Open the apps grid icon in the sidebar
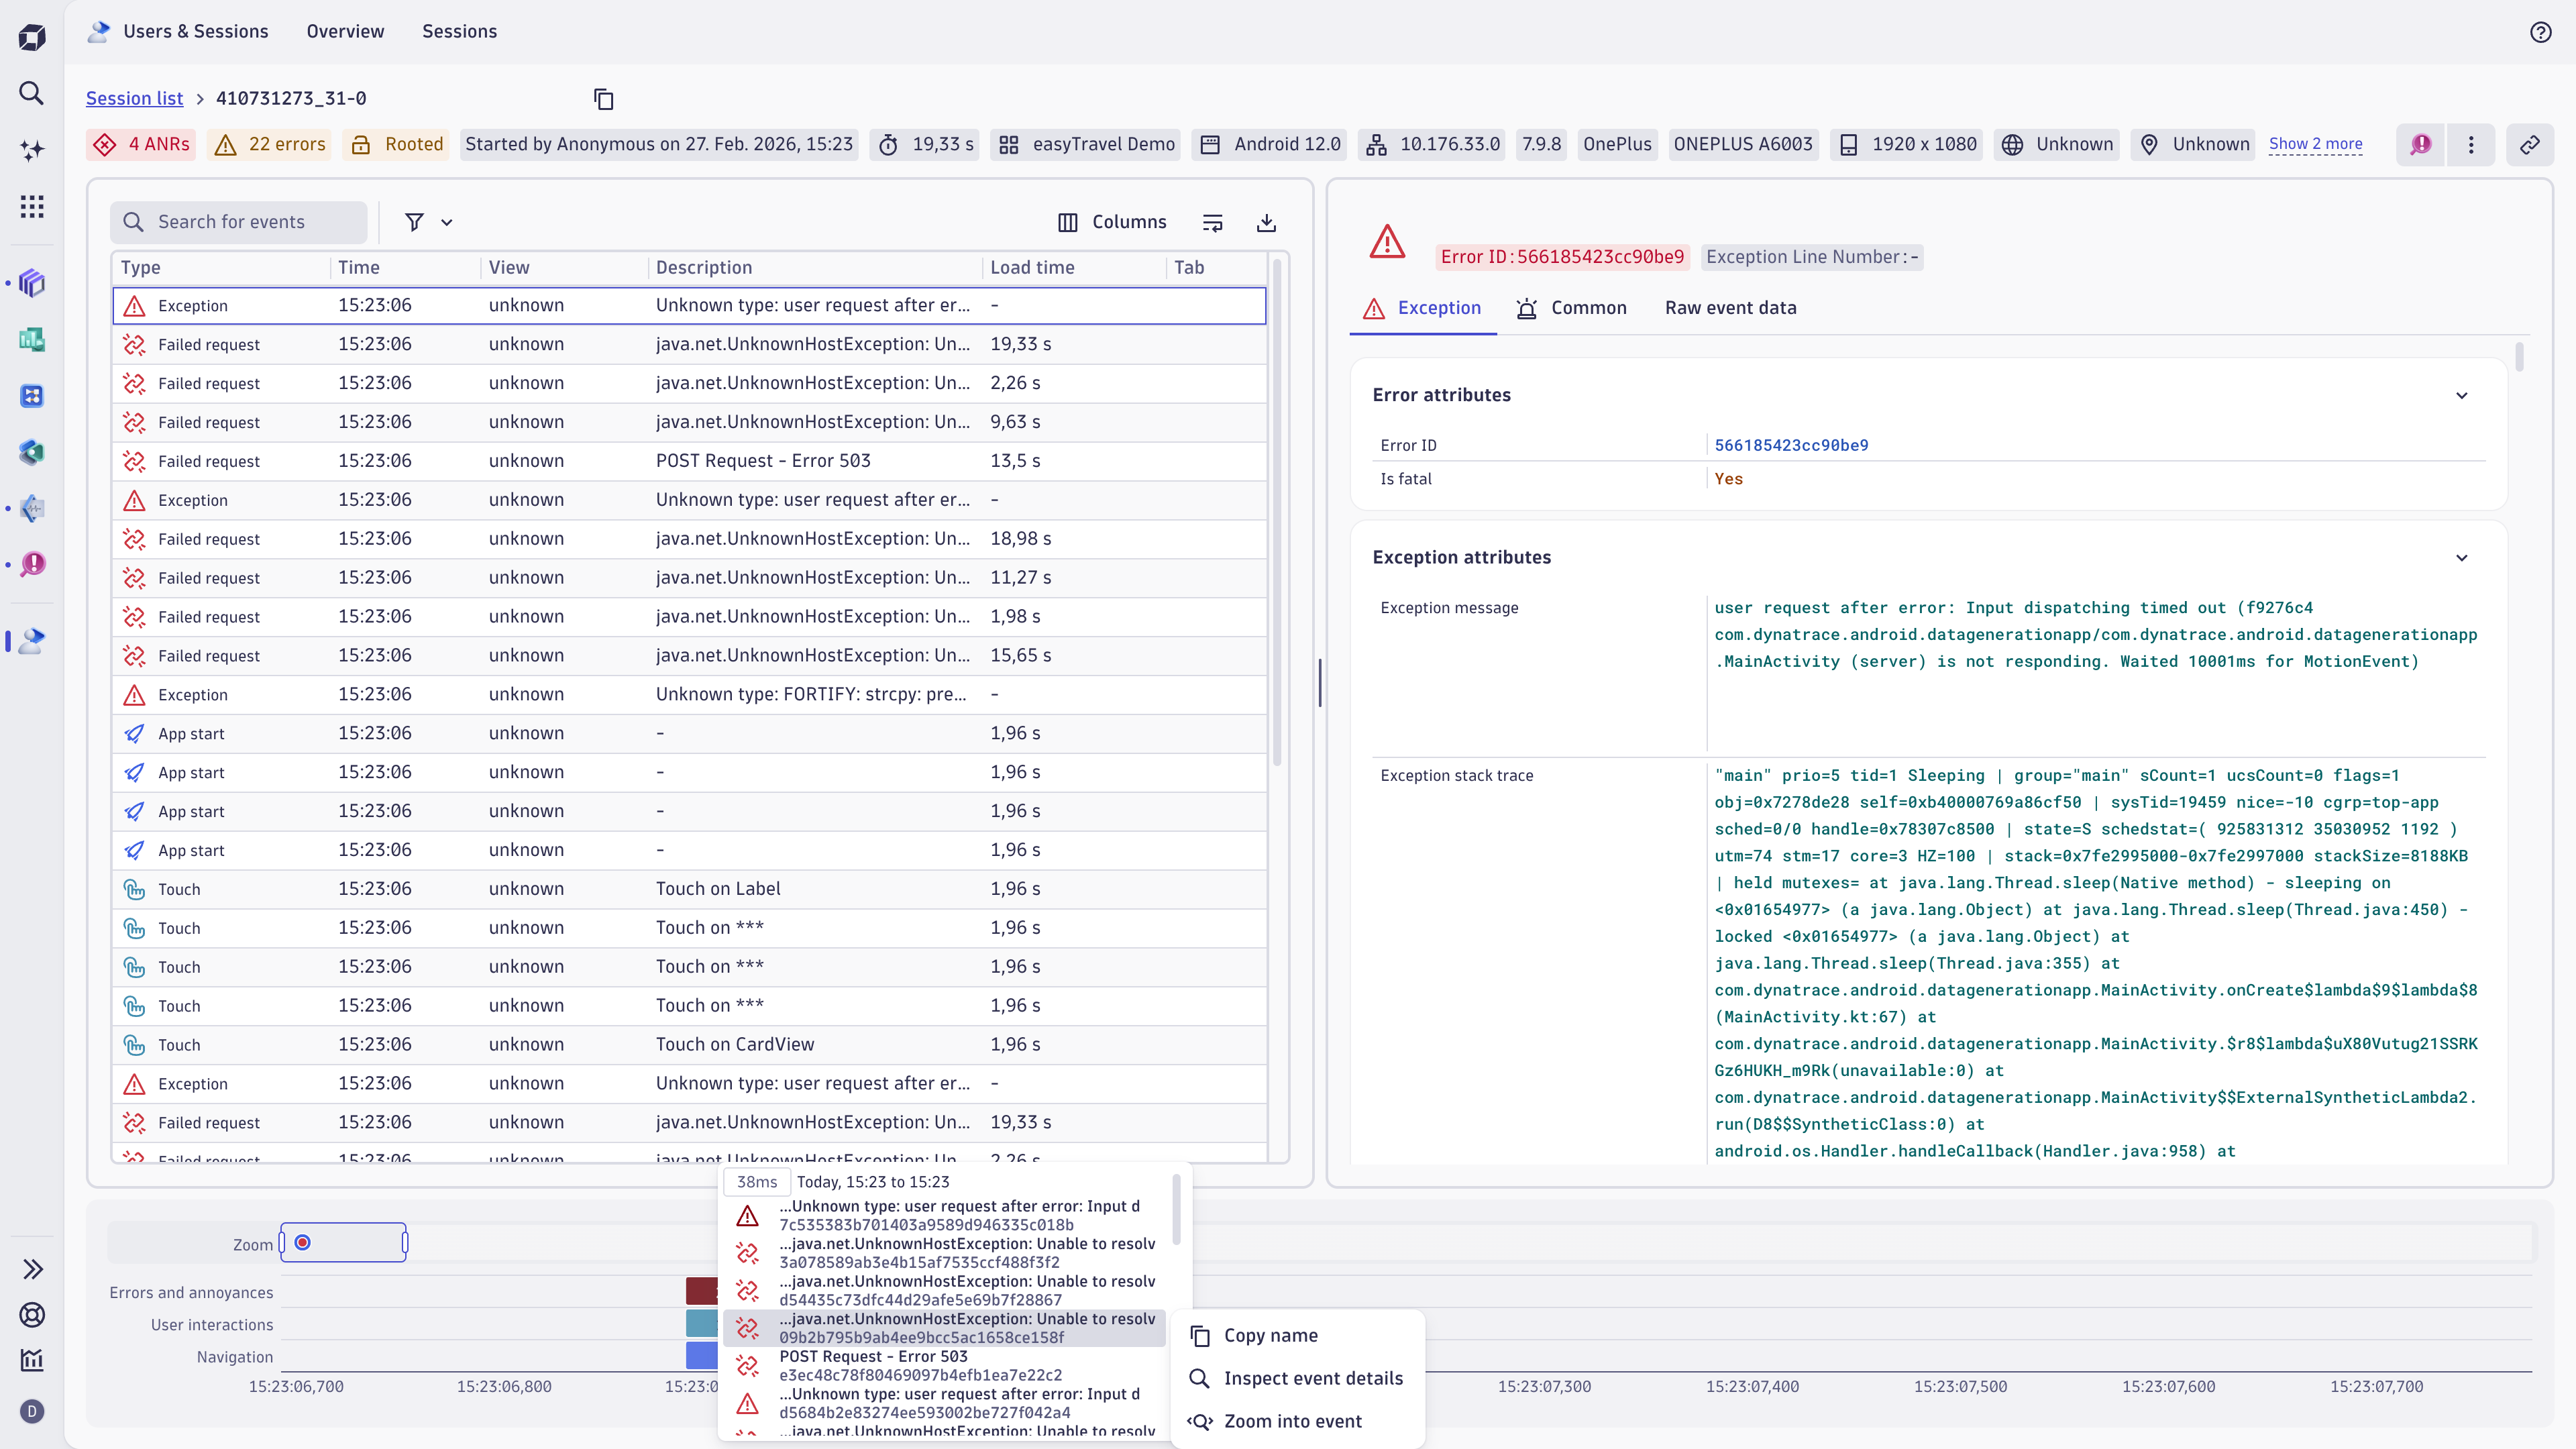This screenshot has width=2576, height=1449. [31, 206]
